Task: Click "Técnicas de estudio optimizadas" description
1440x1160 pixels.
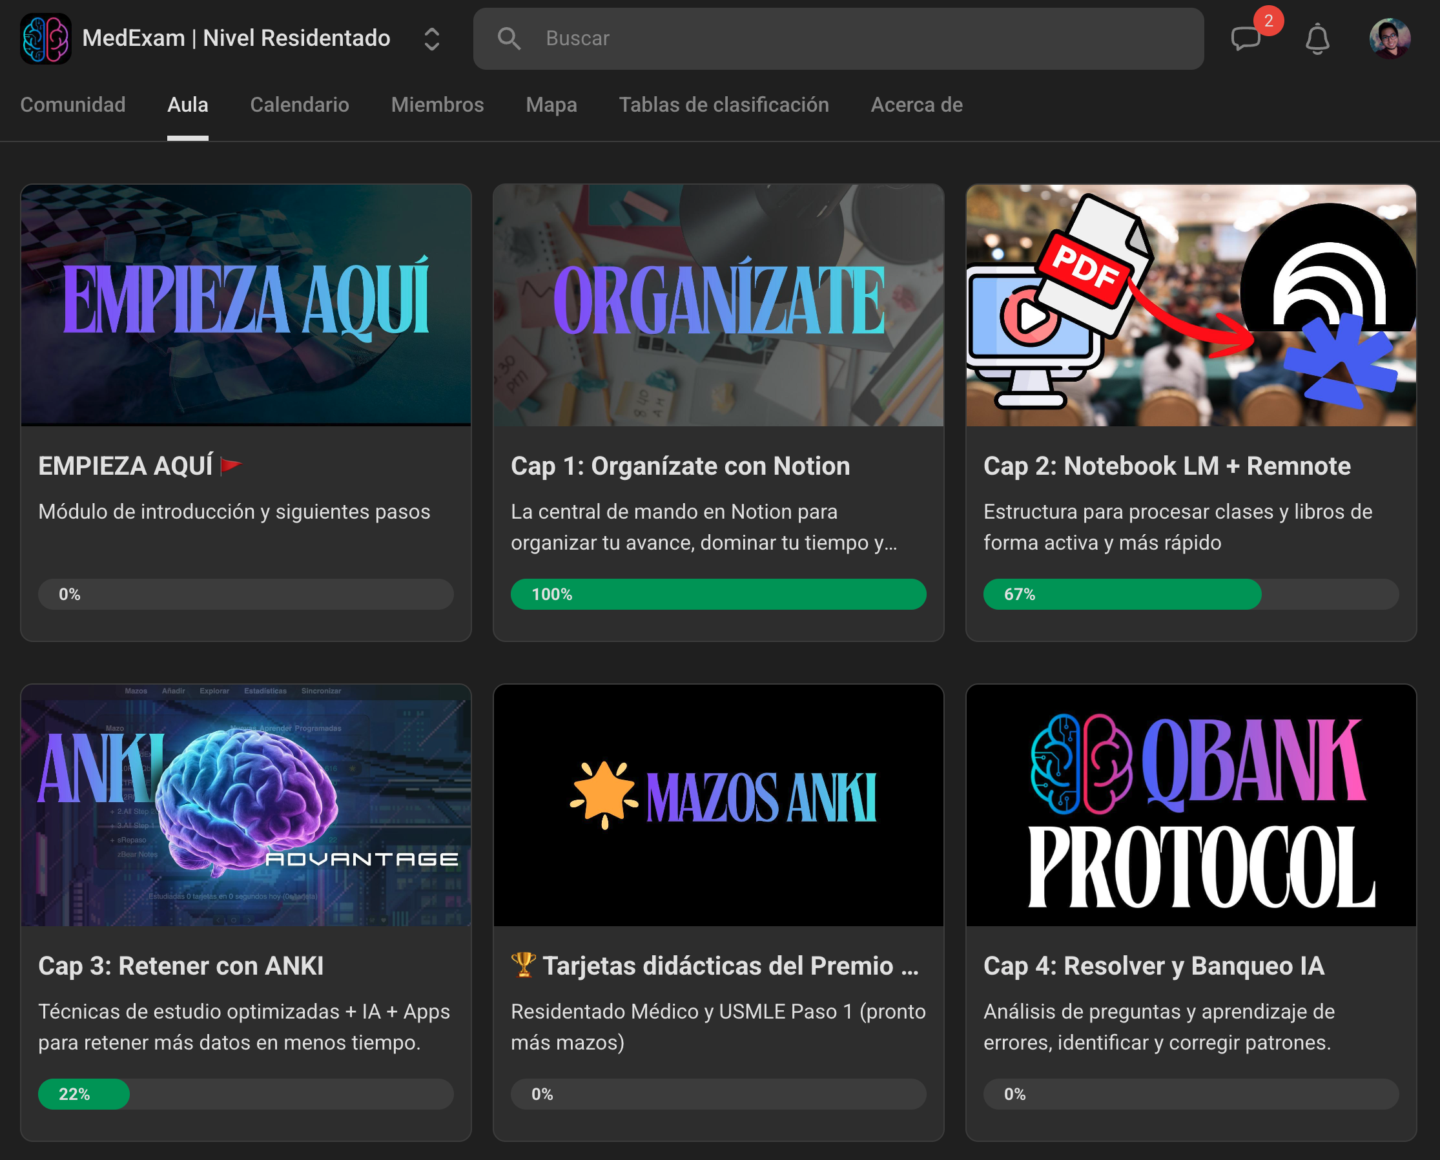Action: [x=244, y=1027]
